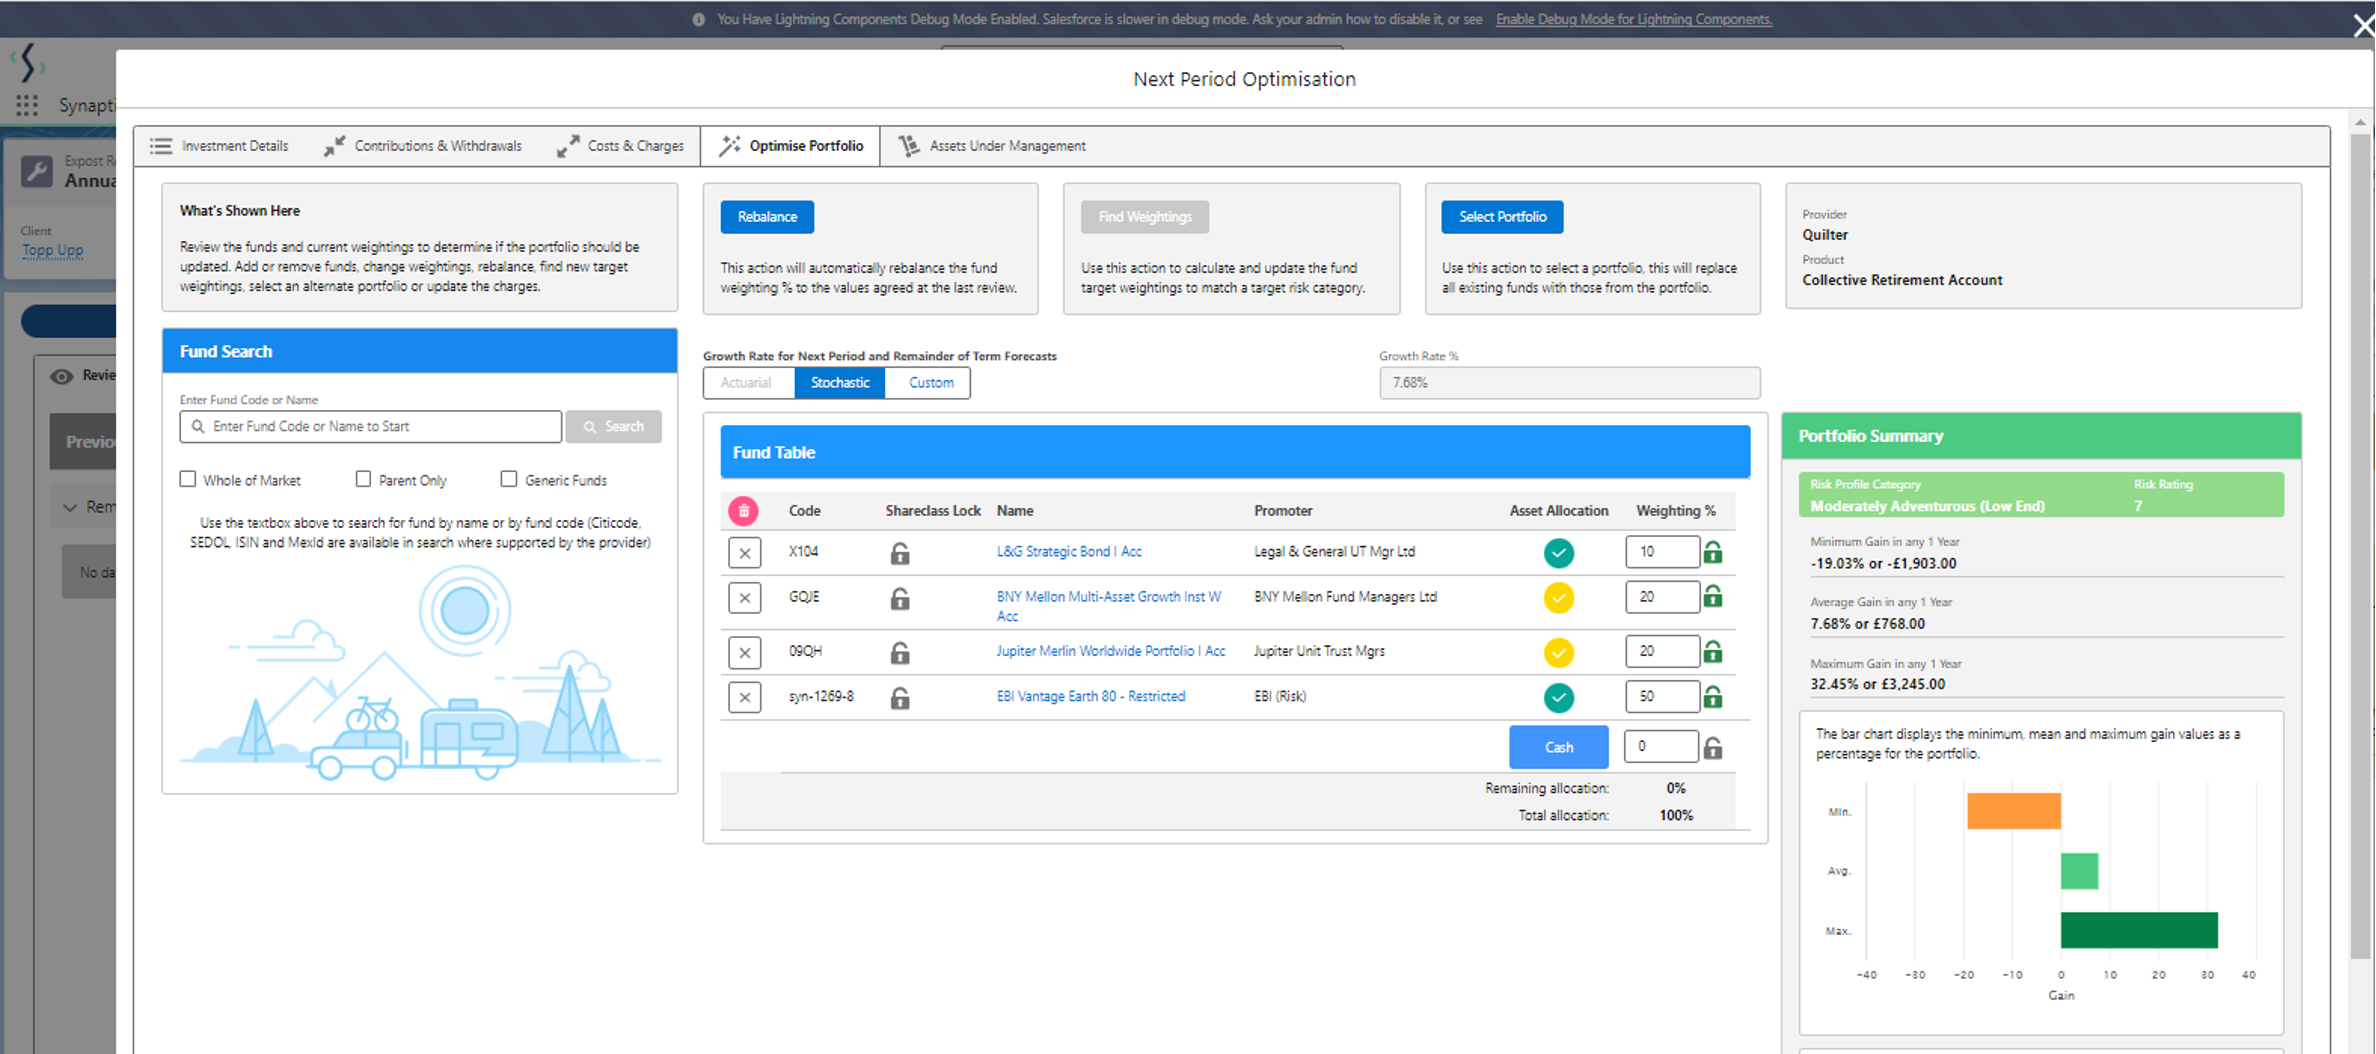Open the Contributions & Withdrawals tab
2376x1054 pixels.
(423, 146)
